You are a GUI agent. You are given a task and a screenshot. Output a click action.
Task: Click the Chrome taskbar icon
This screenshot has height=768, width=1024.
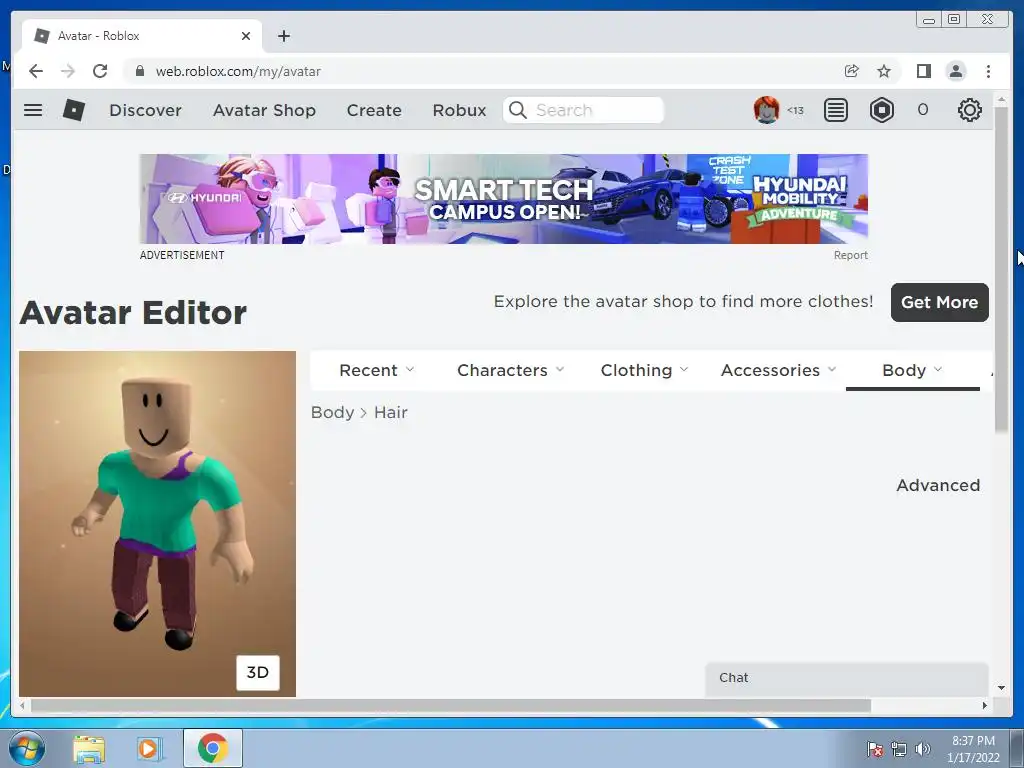click(x=212, y=748)
